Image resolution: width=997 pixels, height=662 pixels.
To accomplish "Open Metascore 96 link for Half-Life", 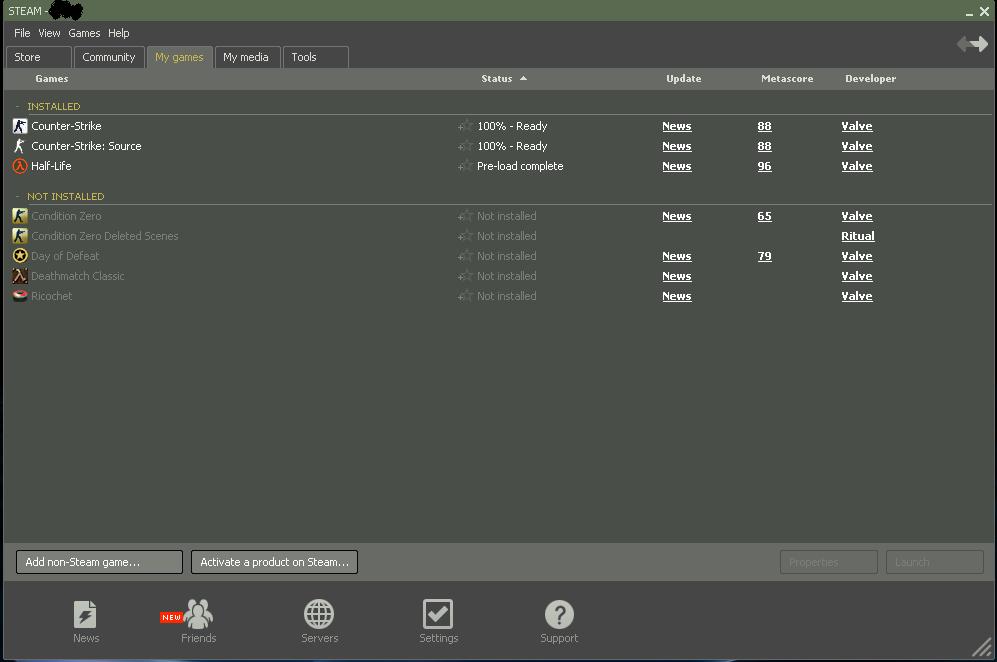I will tap(764, 167).
